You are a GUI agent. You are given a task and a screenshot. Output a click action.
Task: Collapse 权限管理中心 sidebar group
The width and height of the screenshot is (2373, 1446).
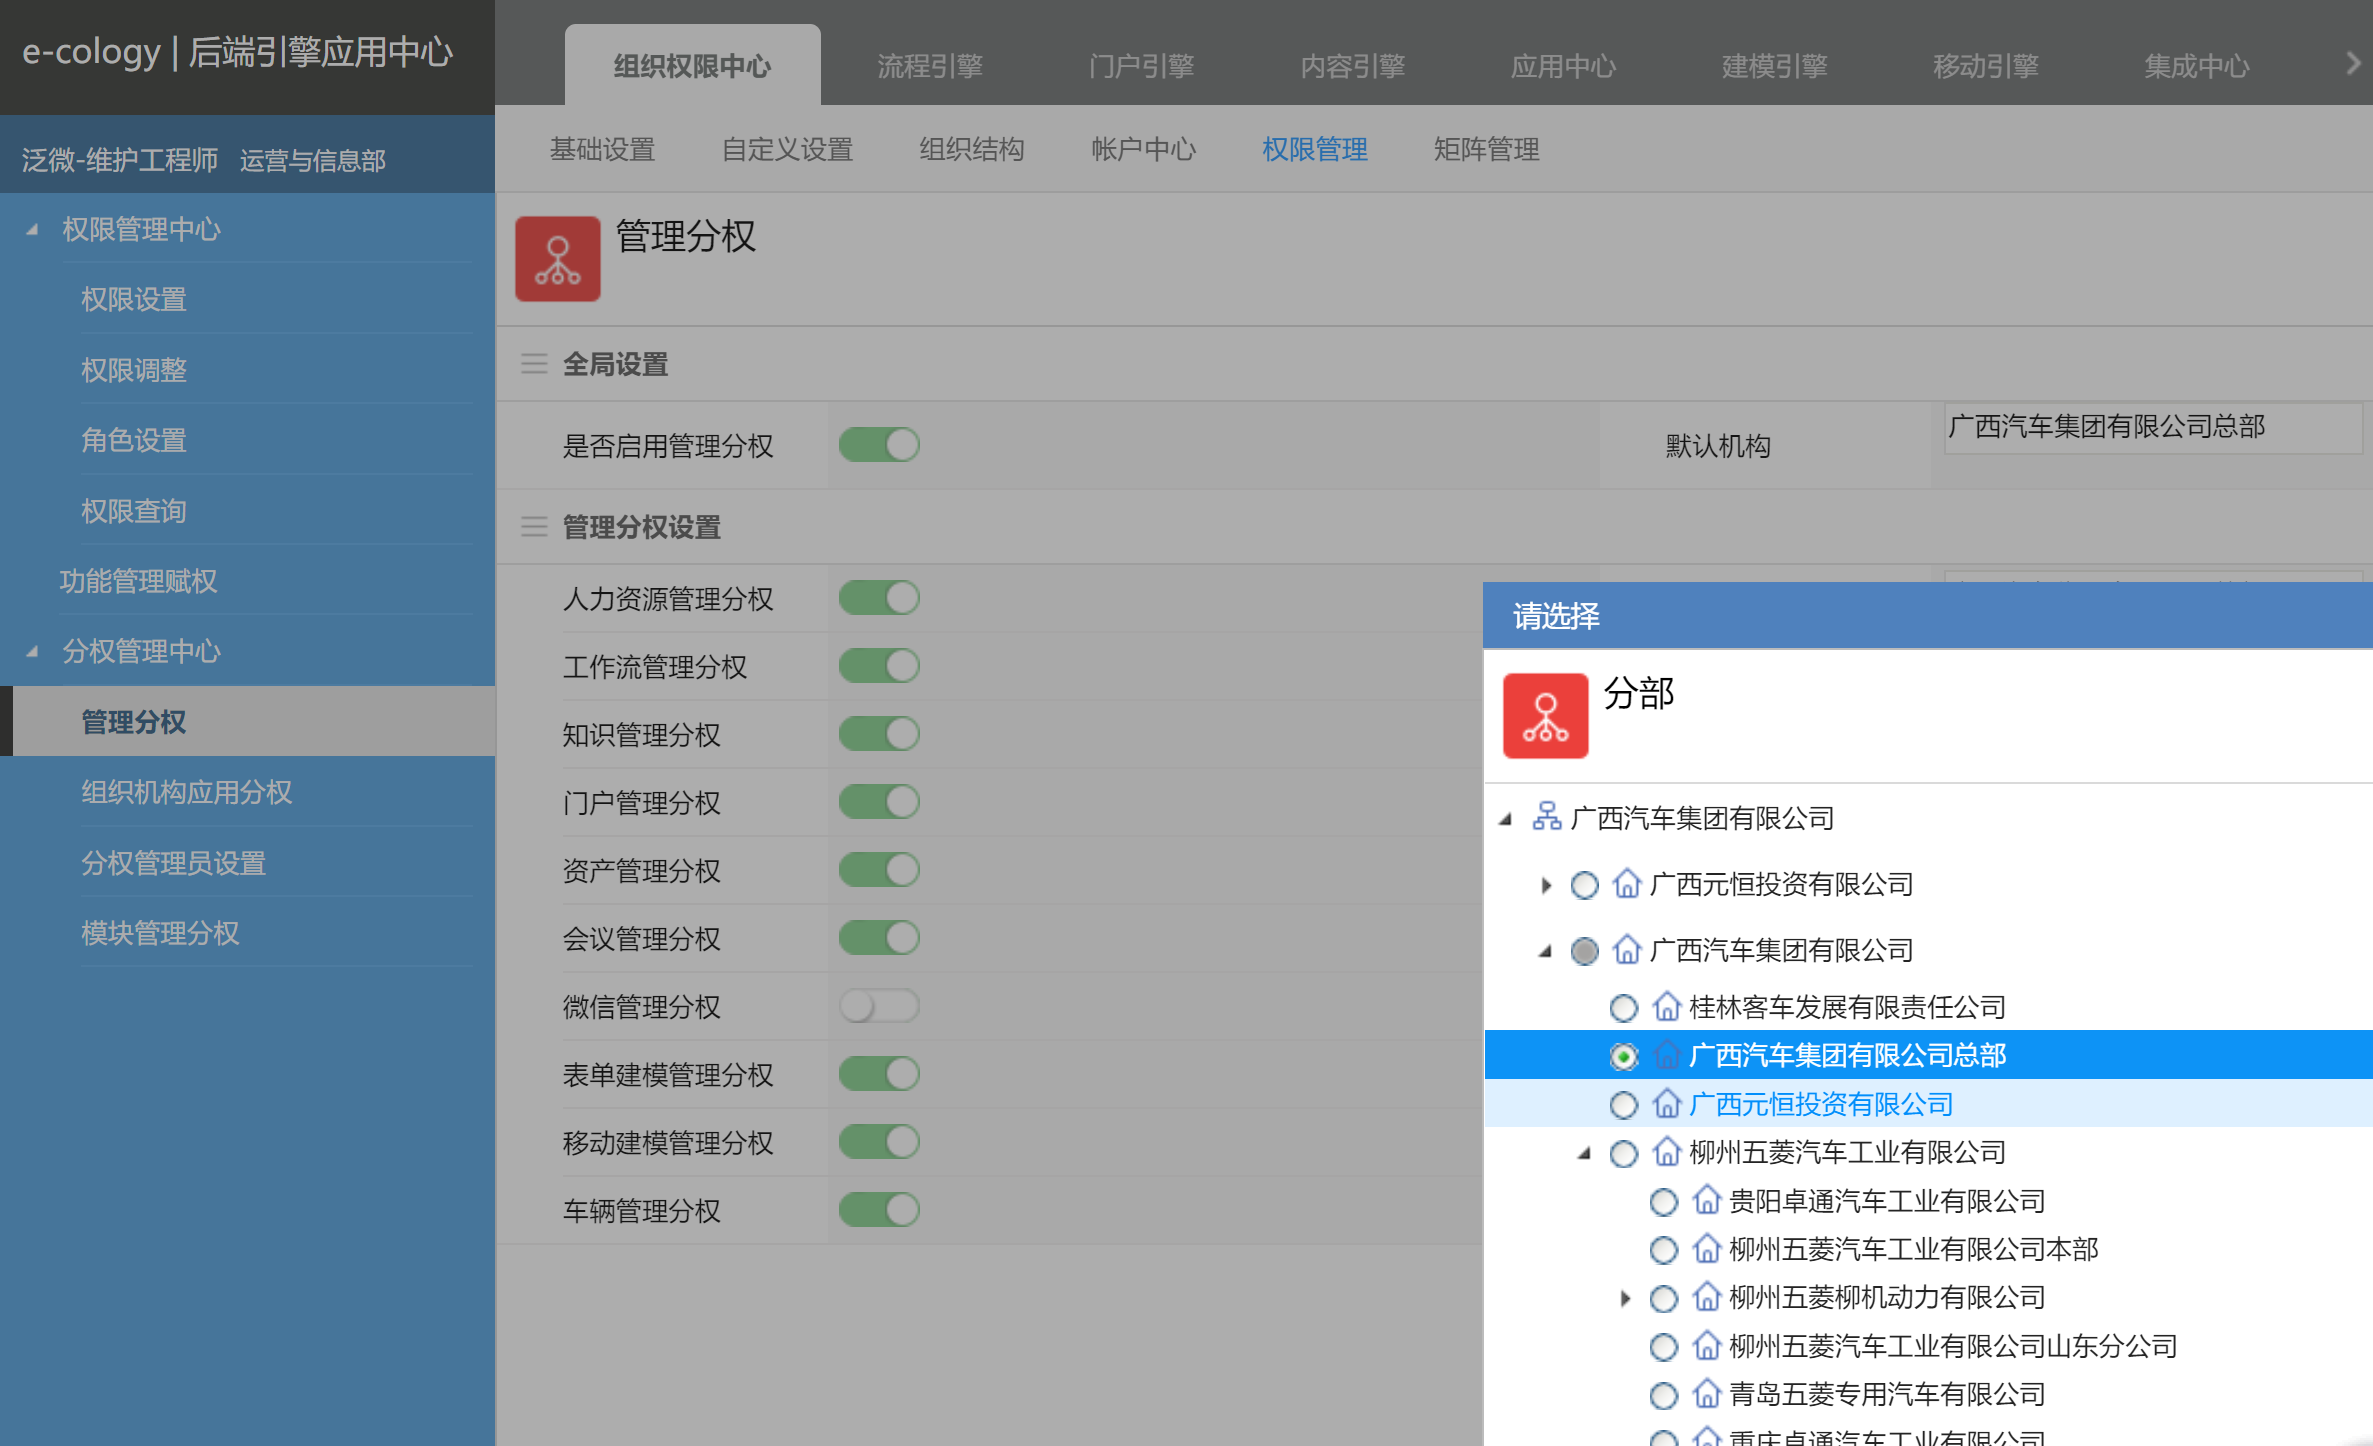33,229
